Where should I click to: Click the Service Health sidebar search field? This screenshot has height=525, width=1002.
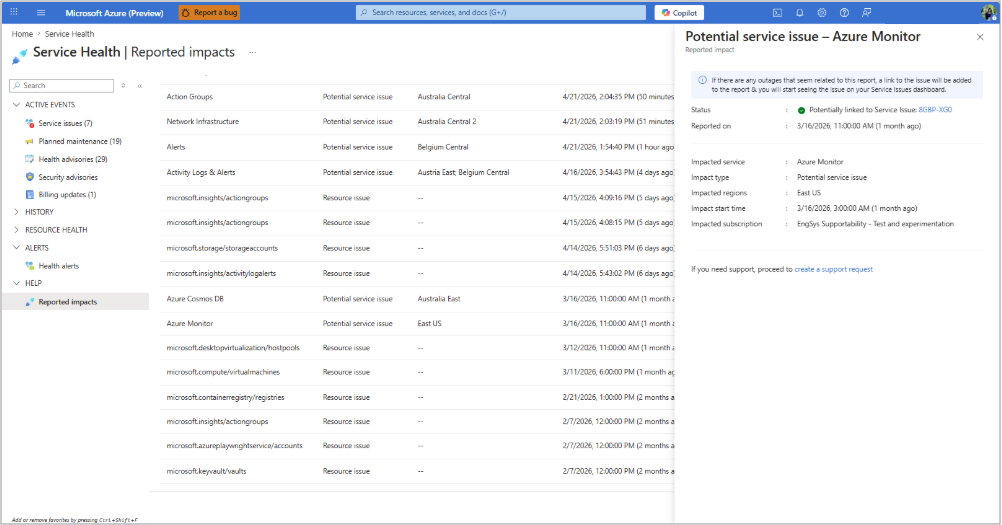click(62, 86)
